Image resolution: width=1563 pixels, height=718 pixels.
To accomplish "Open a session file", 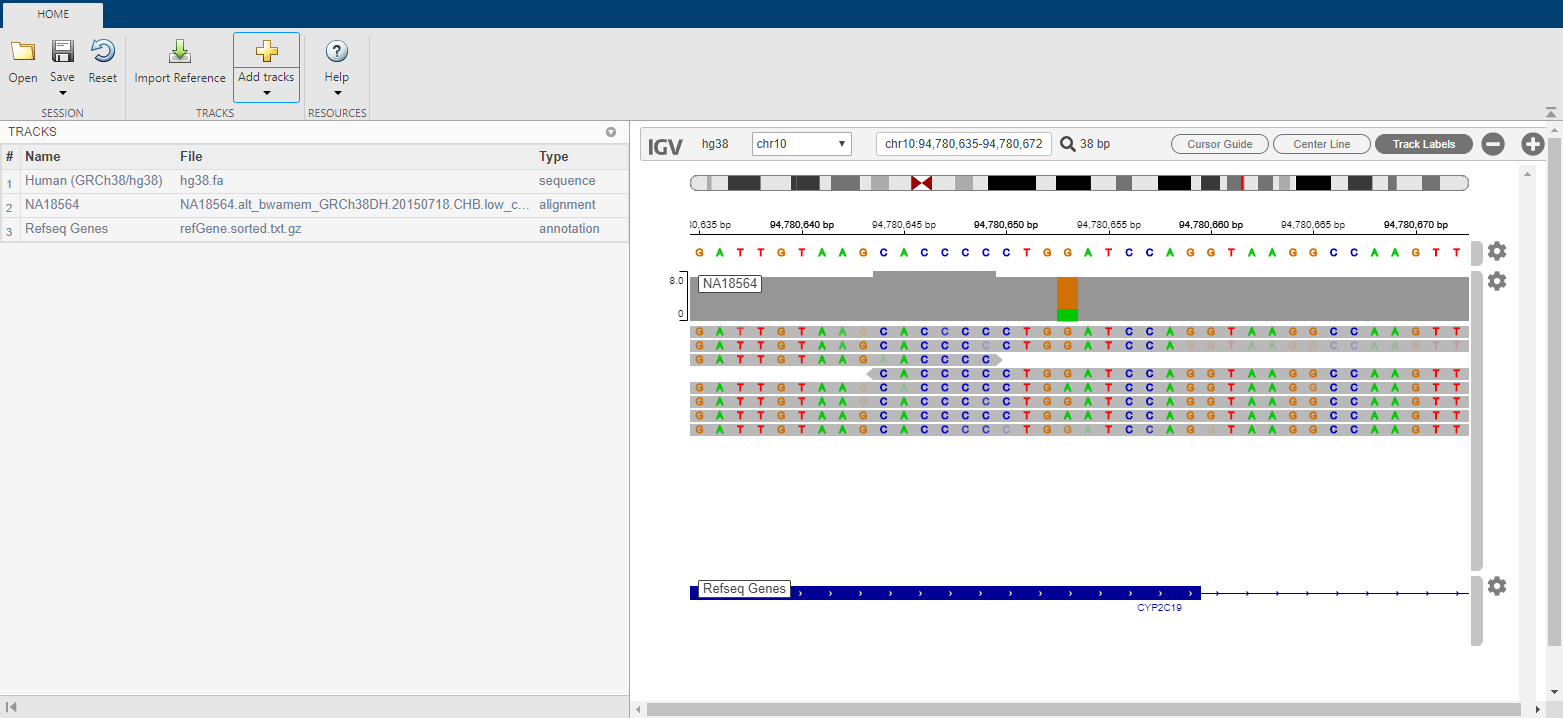I will 22,60.
